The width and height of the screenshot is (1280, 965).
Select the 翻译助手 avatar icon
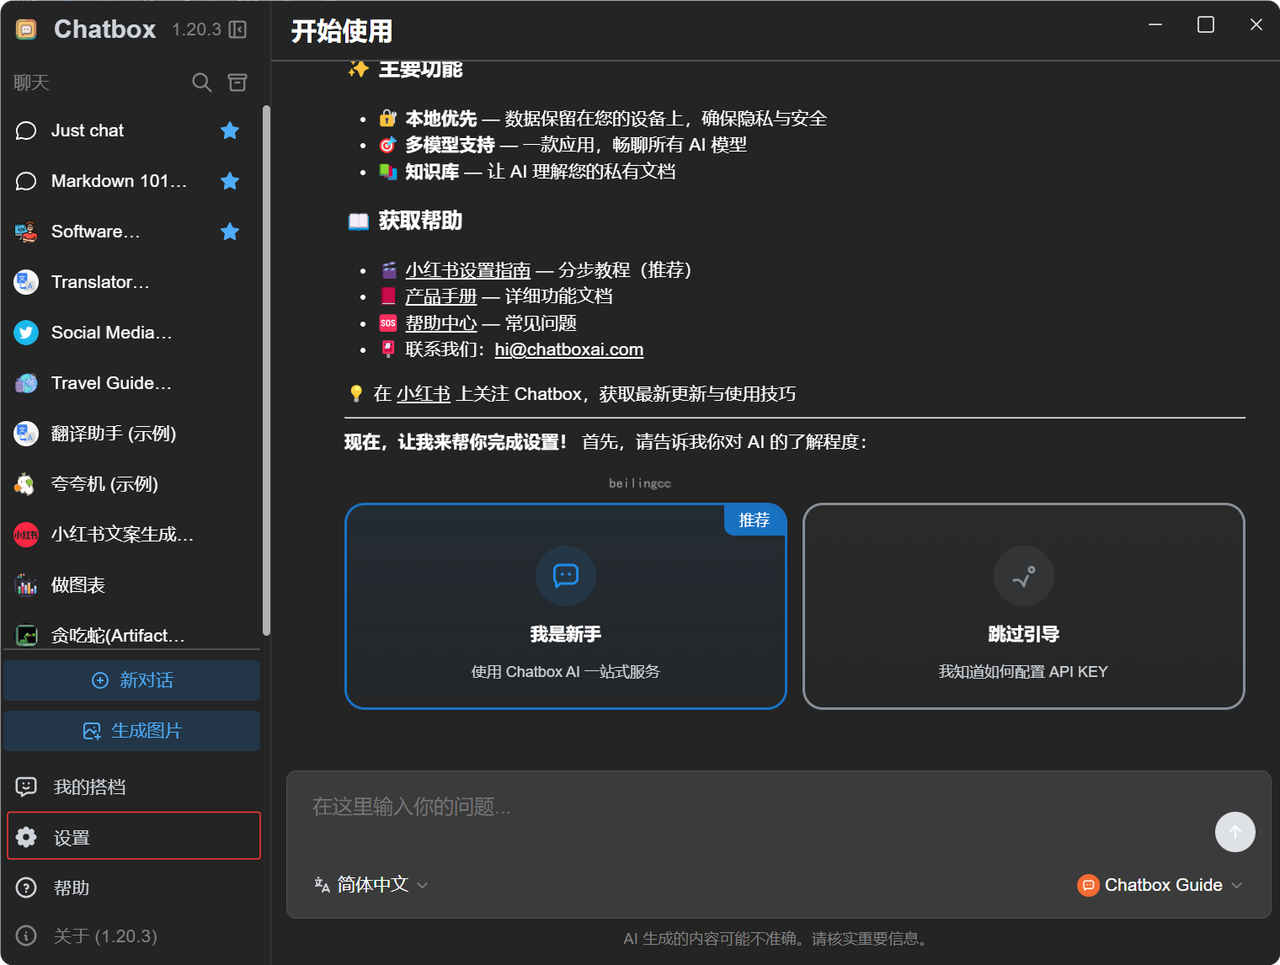26,433
